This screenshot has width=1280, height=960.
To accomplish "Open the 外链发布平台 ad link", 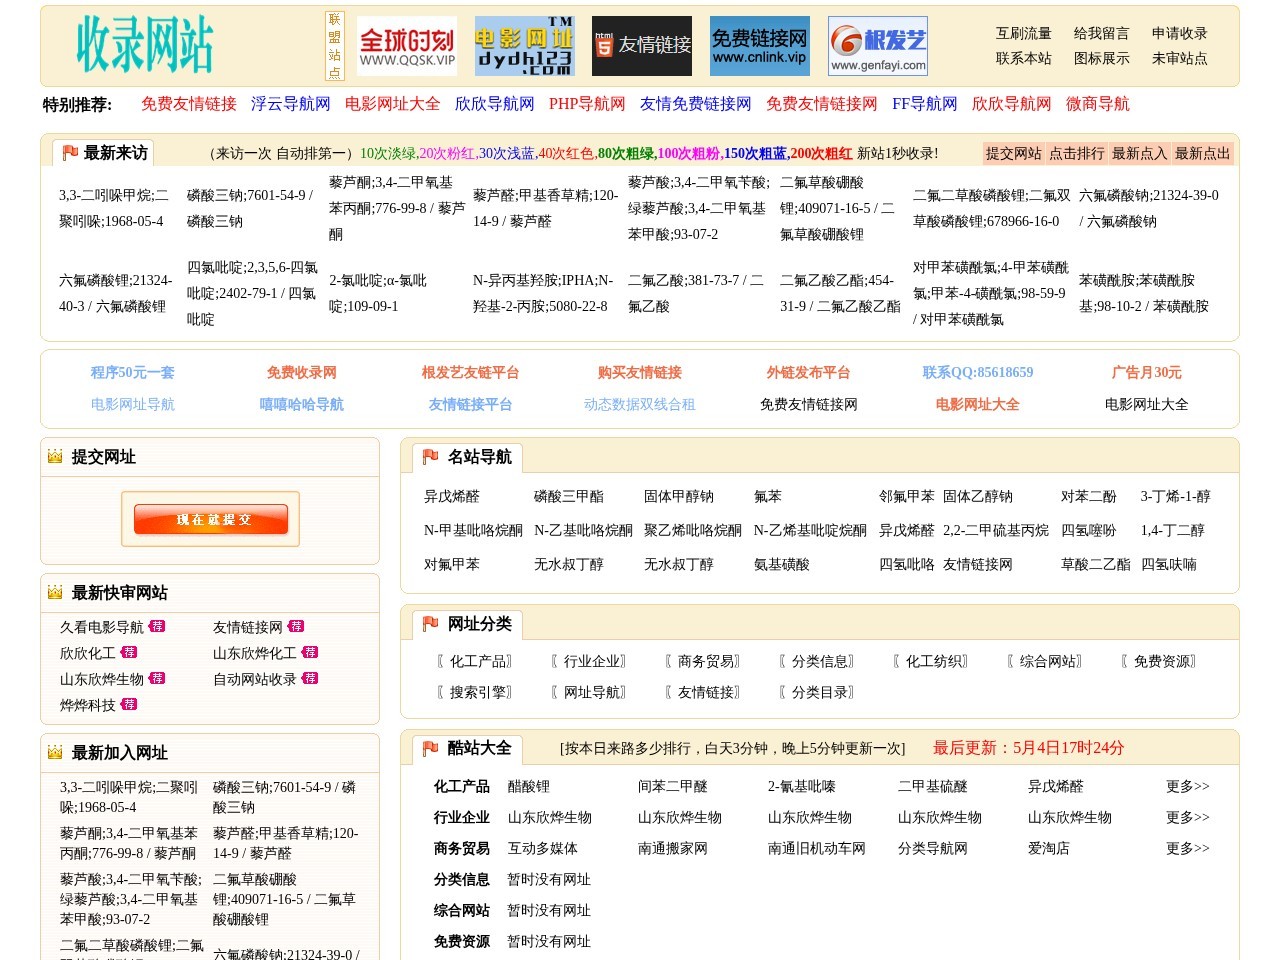I will (x=809, y=373).
